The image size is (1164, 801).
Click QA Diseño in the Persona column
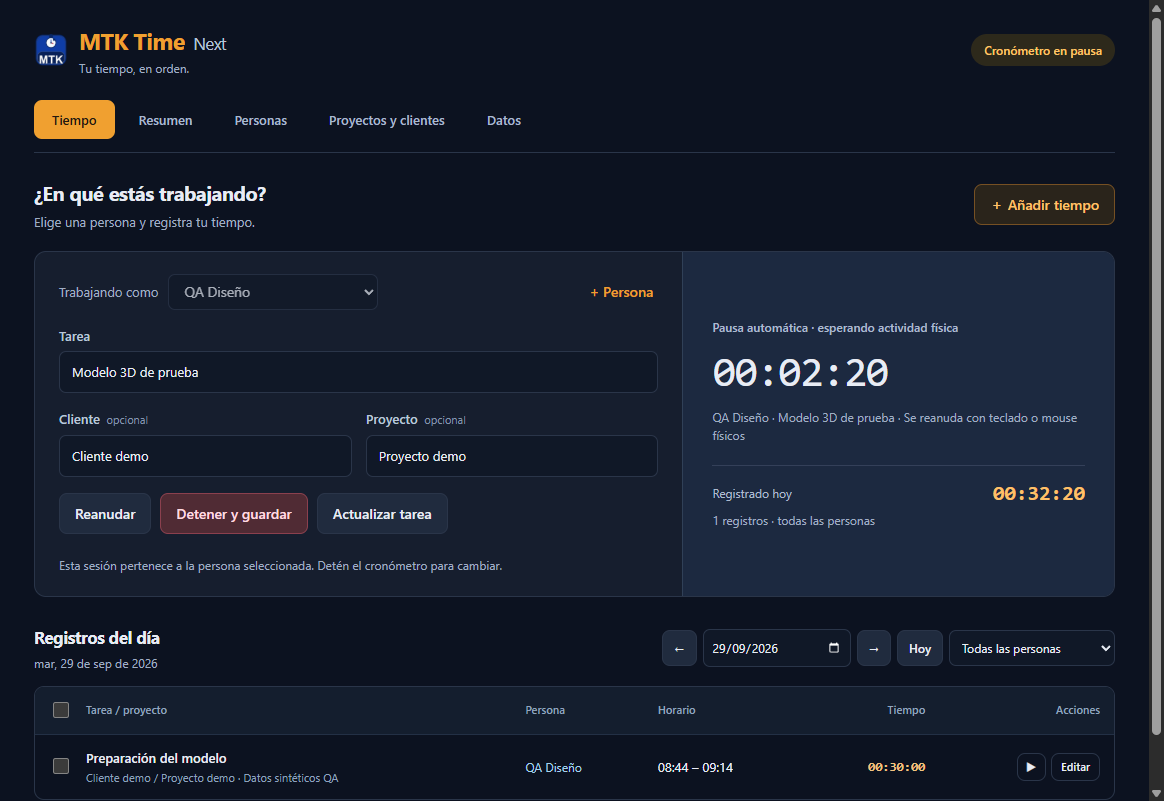(553, 768)
